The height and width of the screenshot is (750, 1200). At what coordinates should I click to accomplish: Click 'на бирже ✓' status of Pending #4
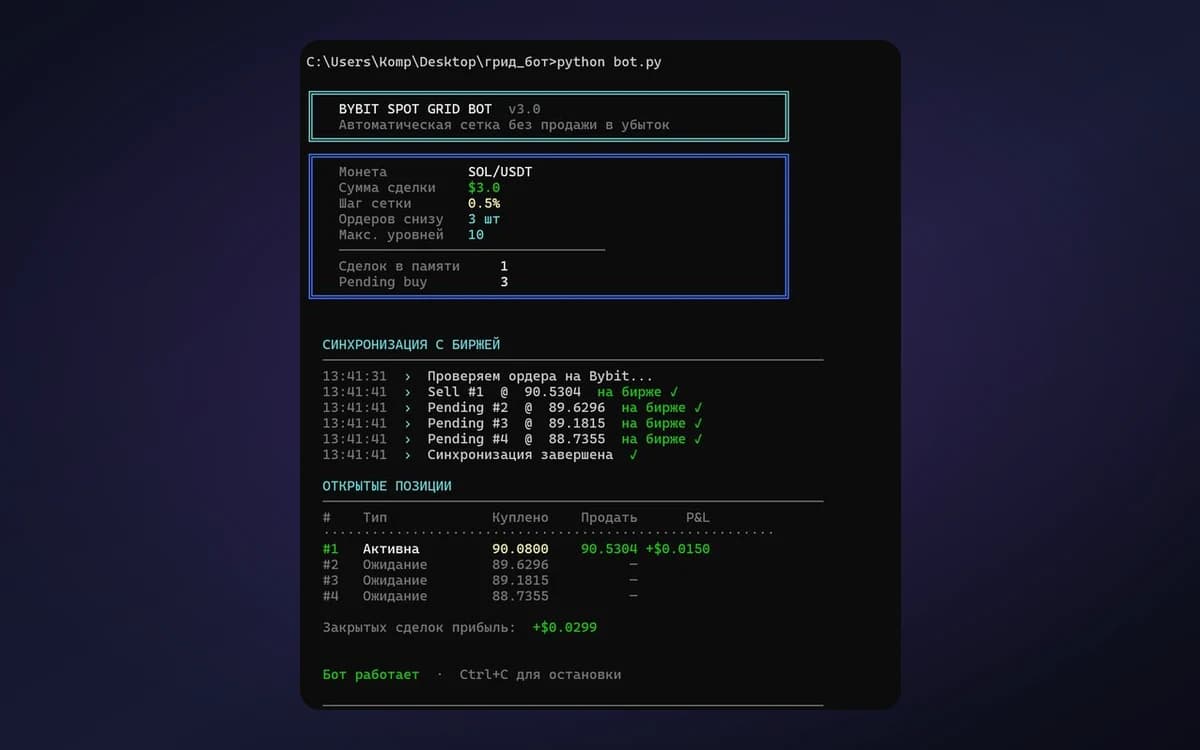(x=662, y=439)
